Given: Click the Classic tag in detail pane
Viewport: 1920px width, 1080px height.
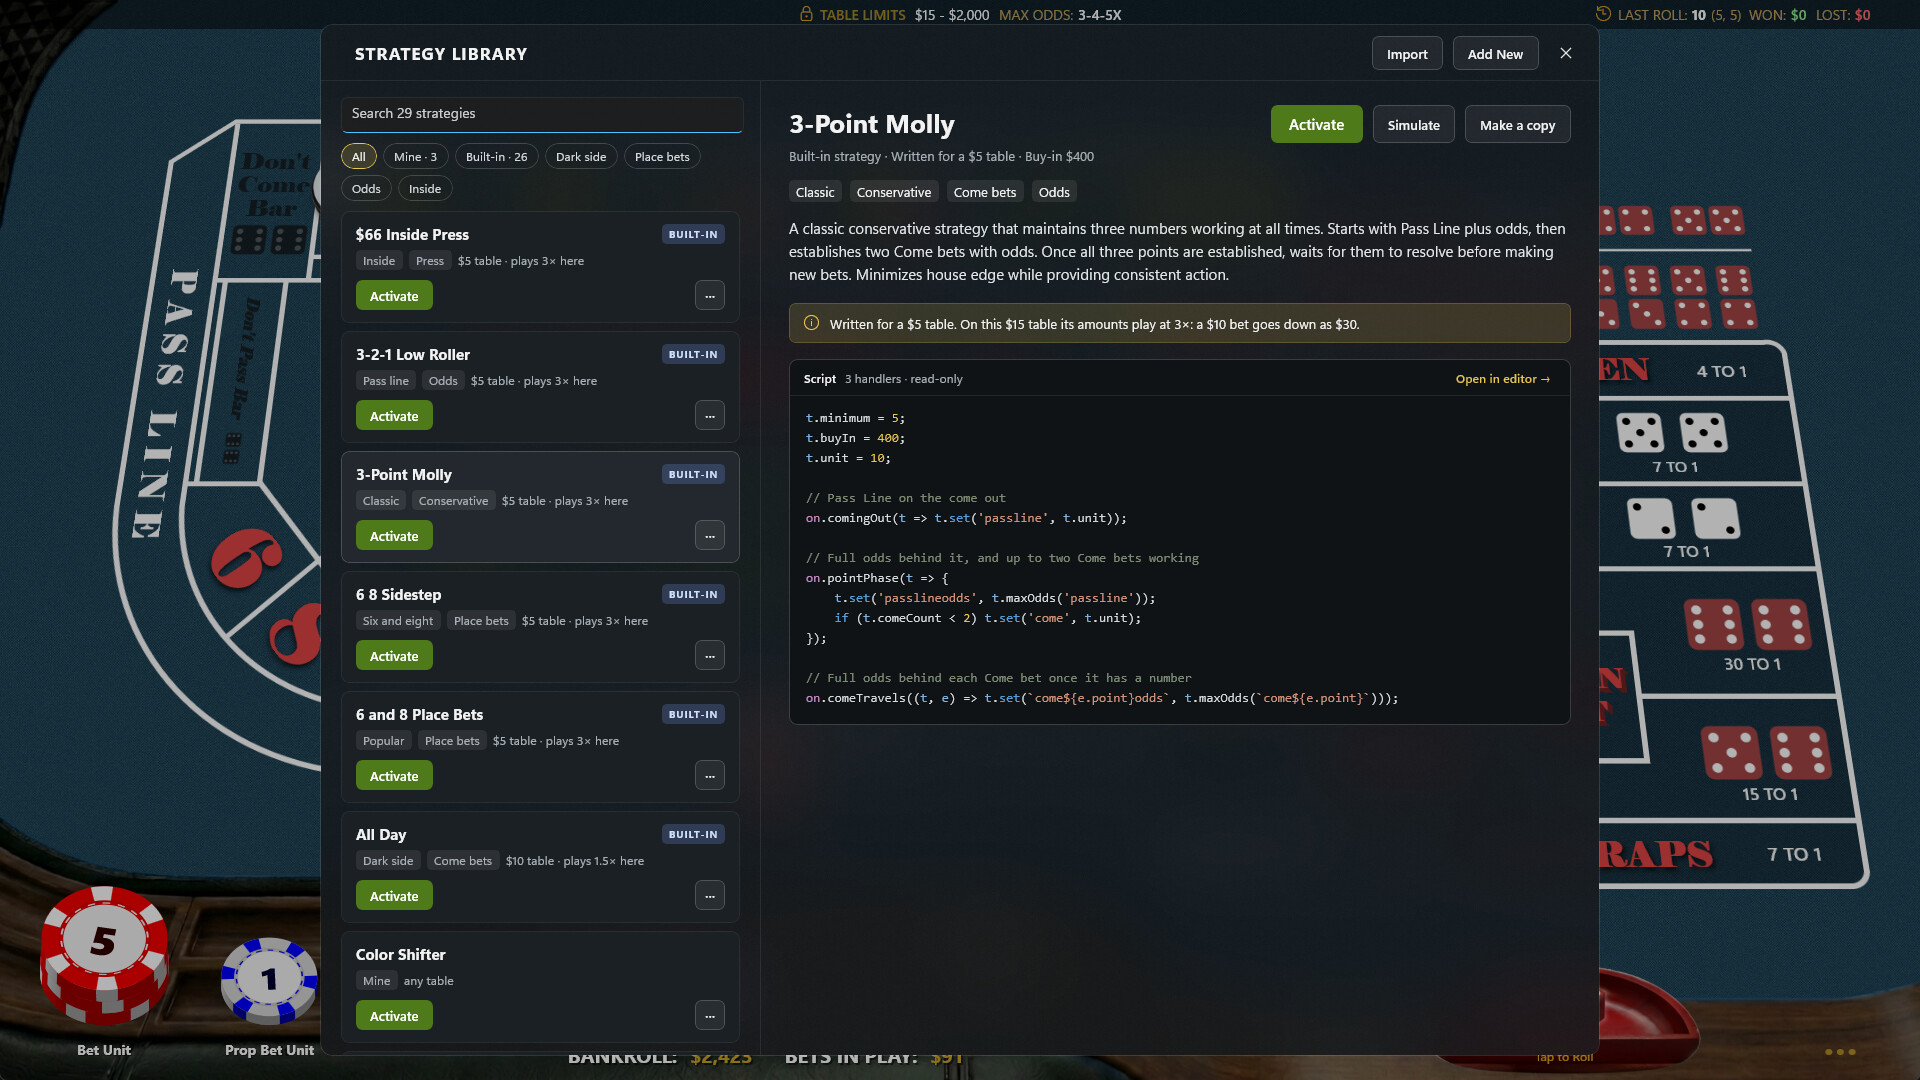Looking at the screenshot, I should point(815,192).
